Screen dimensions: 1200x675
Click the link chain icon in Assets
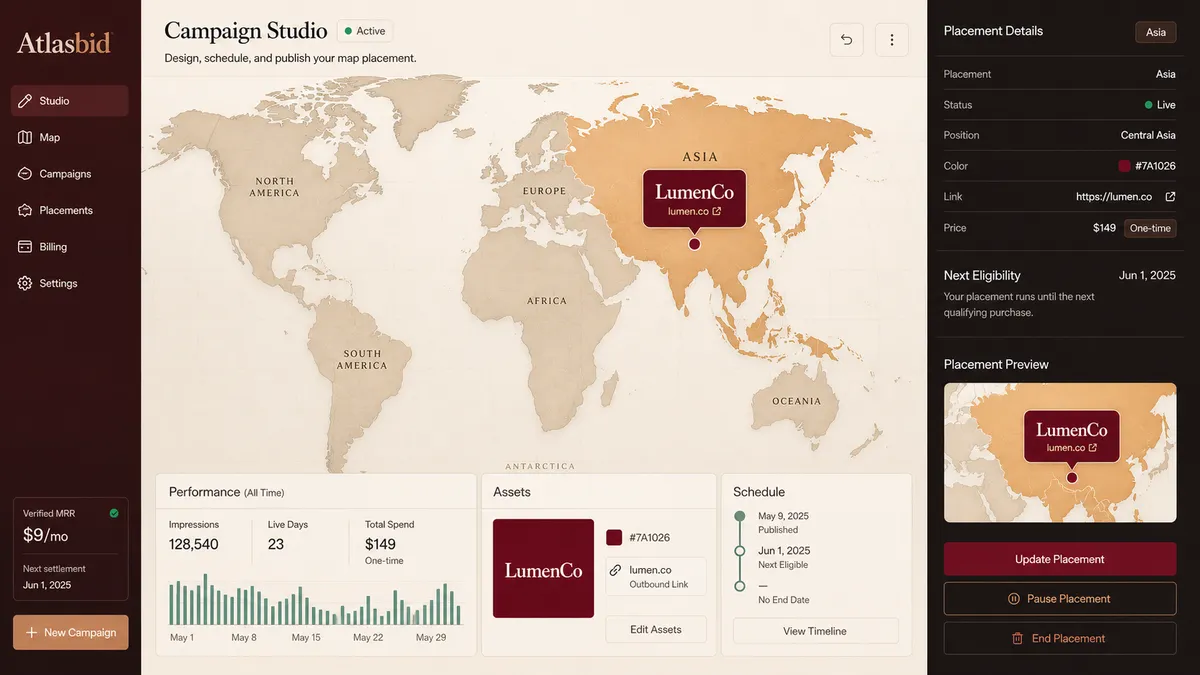pos(616,570)
